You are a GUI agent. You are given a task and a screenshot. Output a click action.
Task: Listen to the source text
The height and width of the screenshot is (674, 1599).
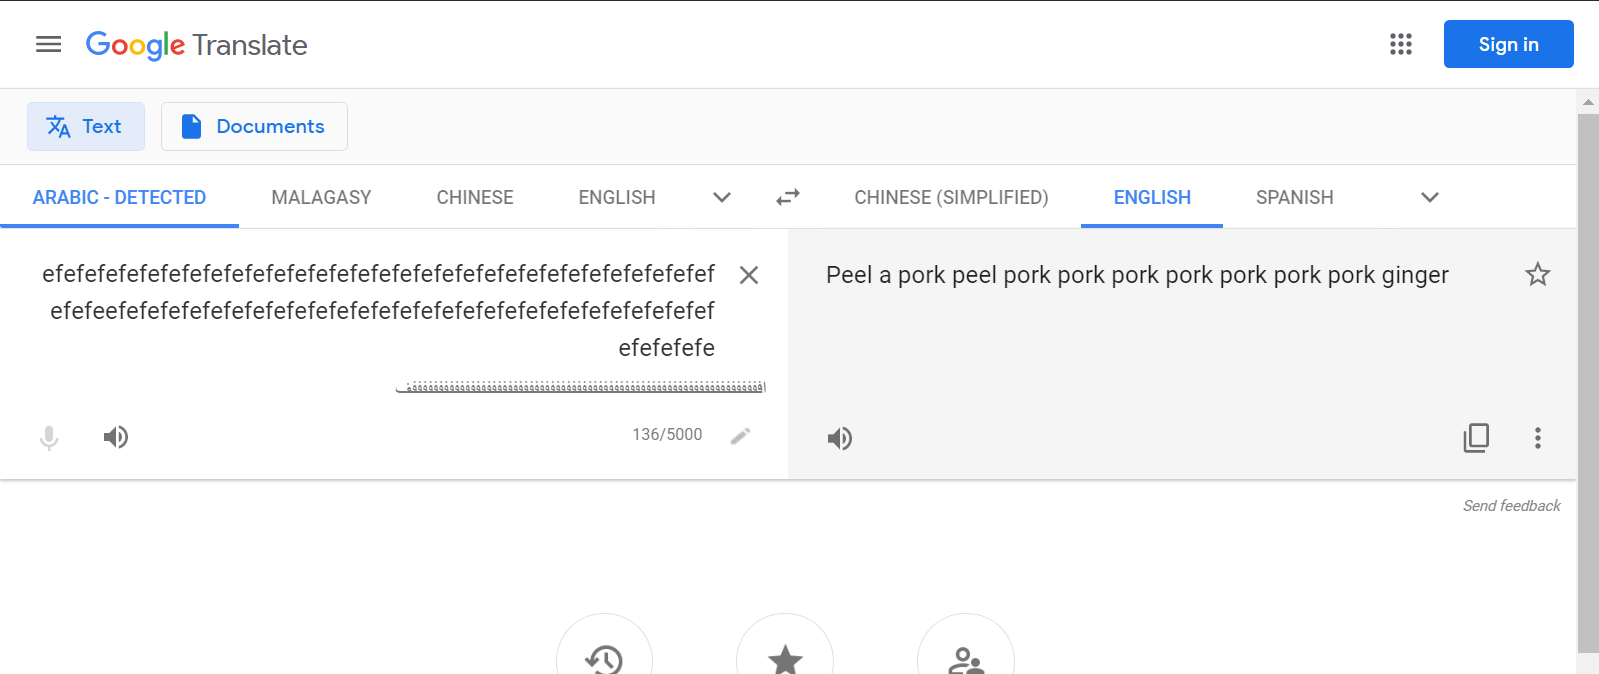116,437
